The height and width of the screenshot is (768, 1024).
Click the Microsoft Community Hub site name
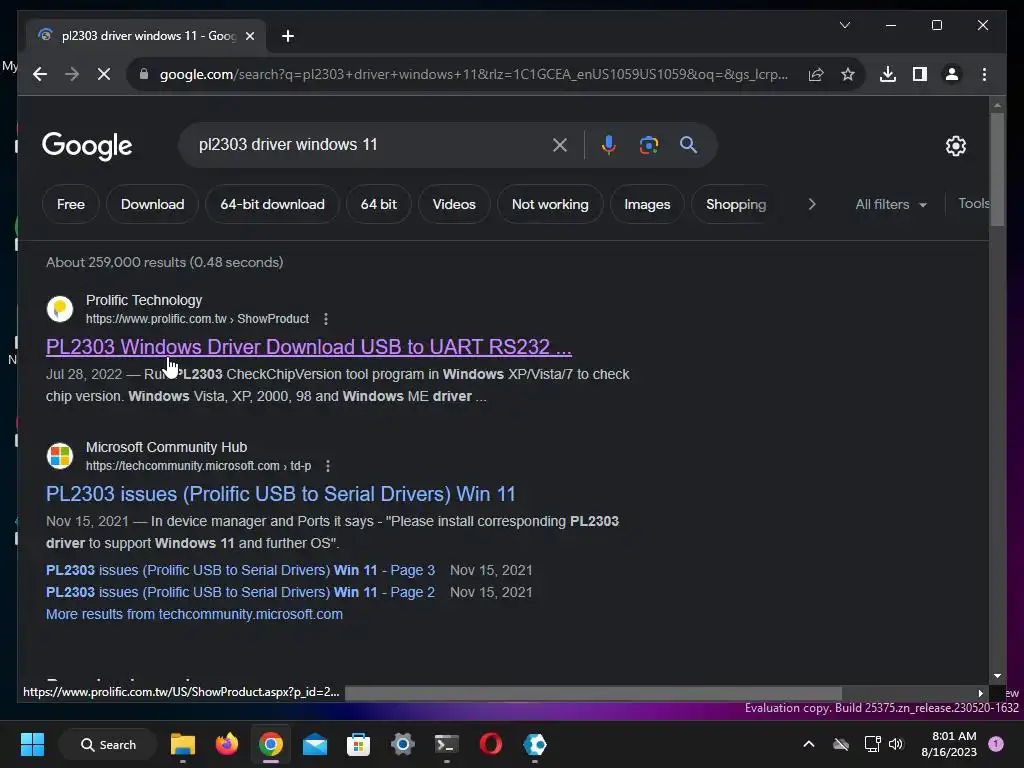pos(167,447)
